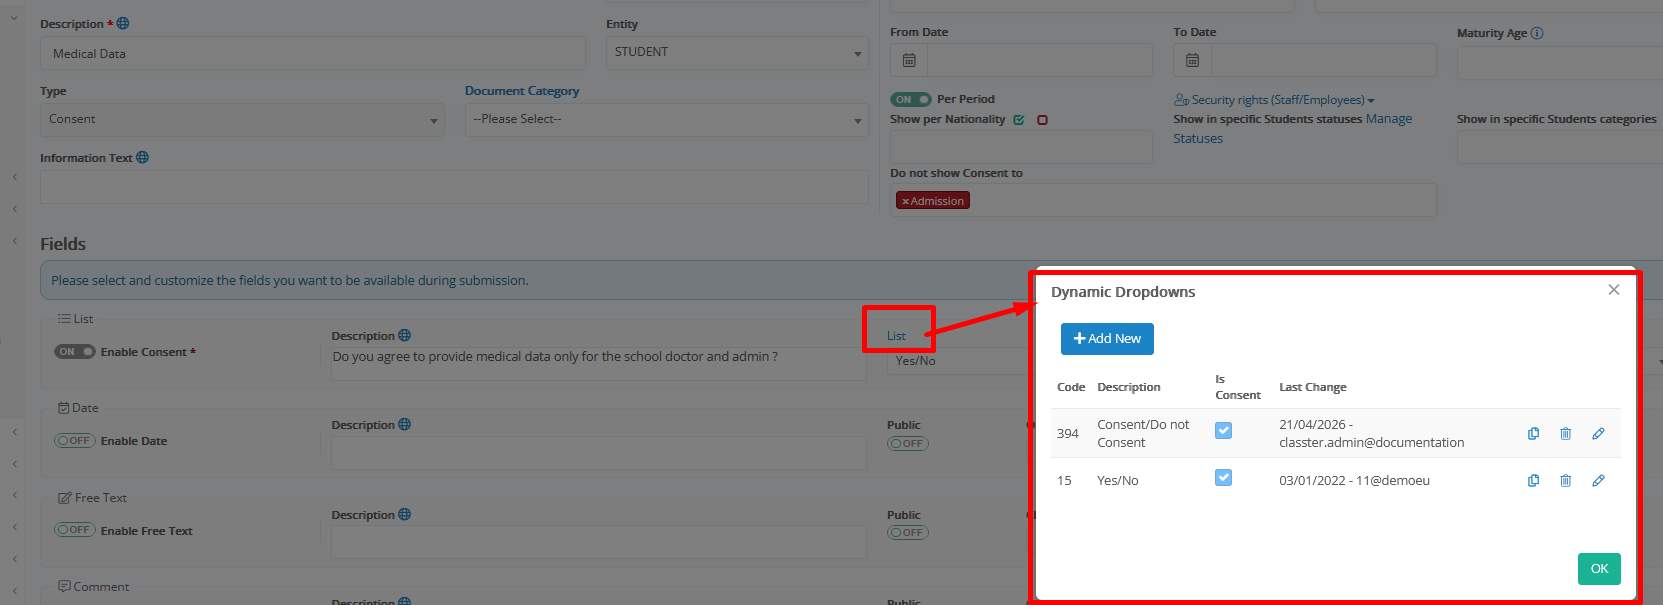The width and height of the screenshot is (1663, 605).
Task: Edit the Consent/Do not Consent entry
Action: pyautogui.click(x=1598, y=433)
